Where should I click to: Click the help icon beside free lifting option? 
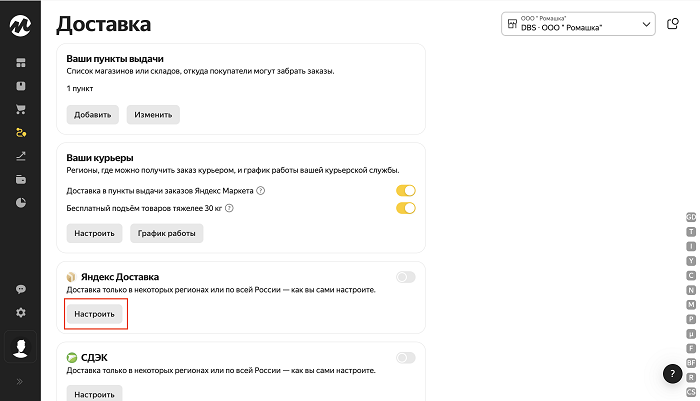230,208
